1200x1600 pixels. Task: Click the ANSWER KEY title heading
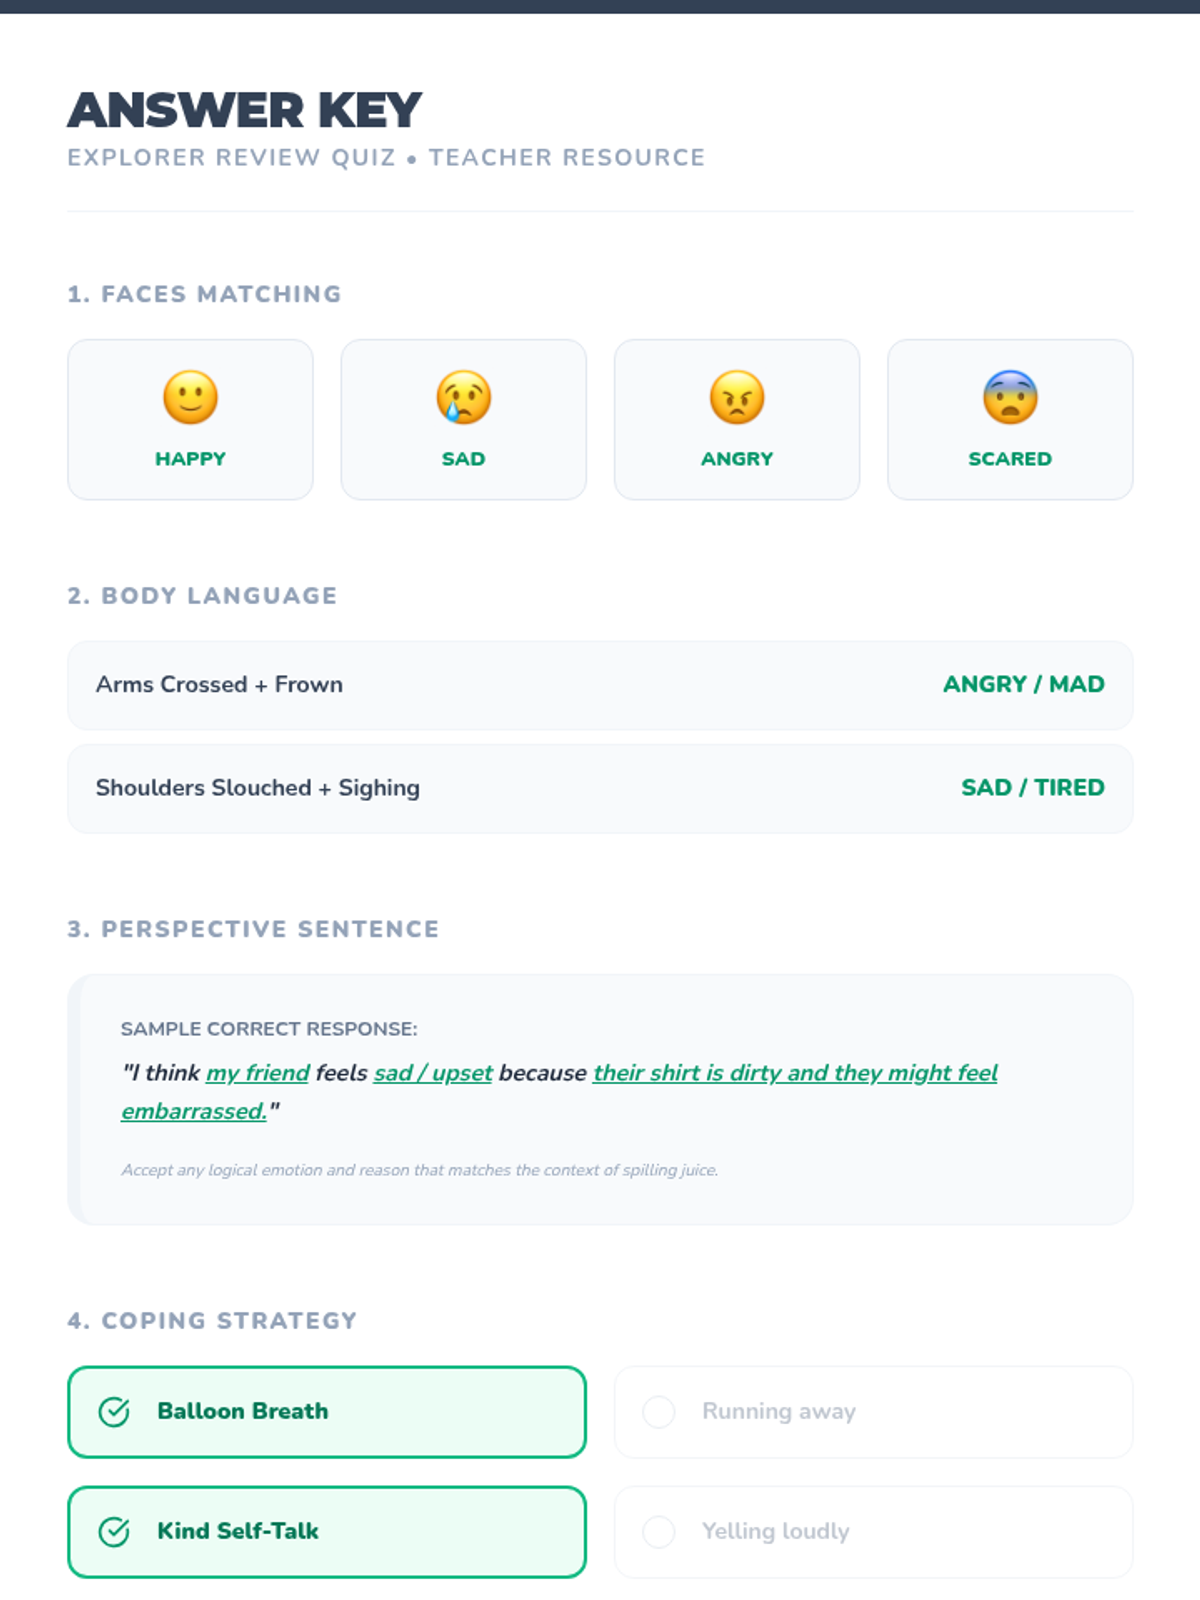(x=245, y=110)
